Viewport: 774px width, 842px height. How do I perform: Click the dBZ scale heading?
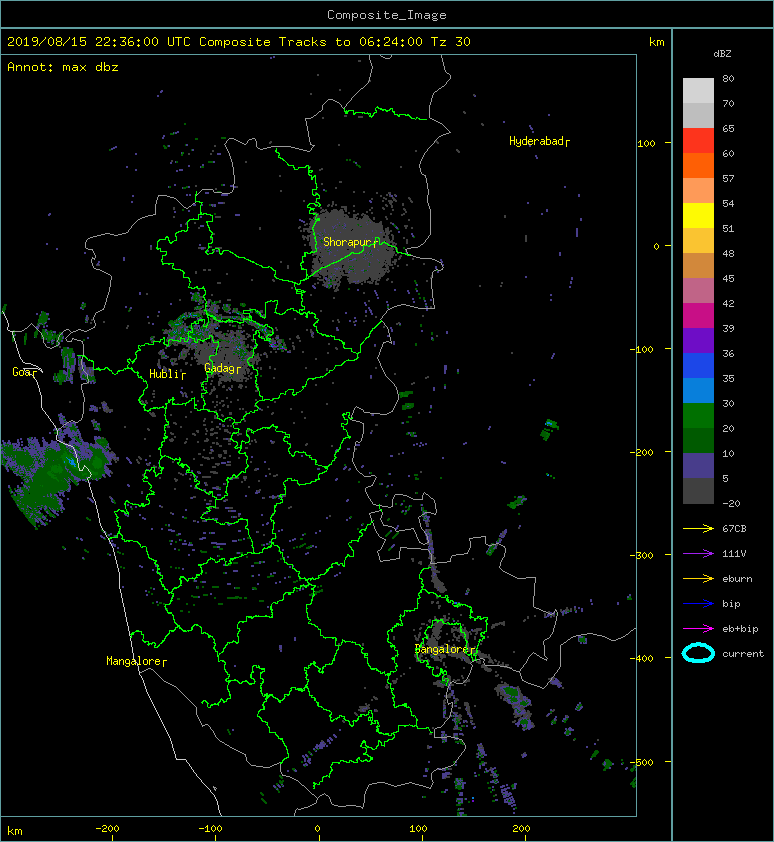tap(722, 54)
